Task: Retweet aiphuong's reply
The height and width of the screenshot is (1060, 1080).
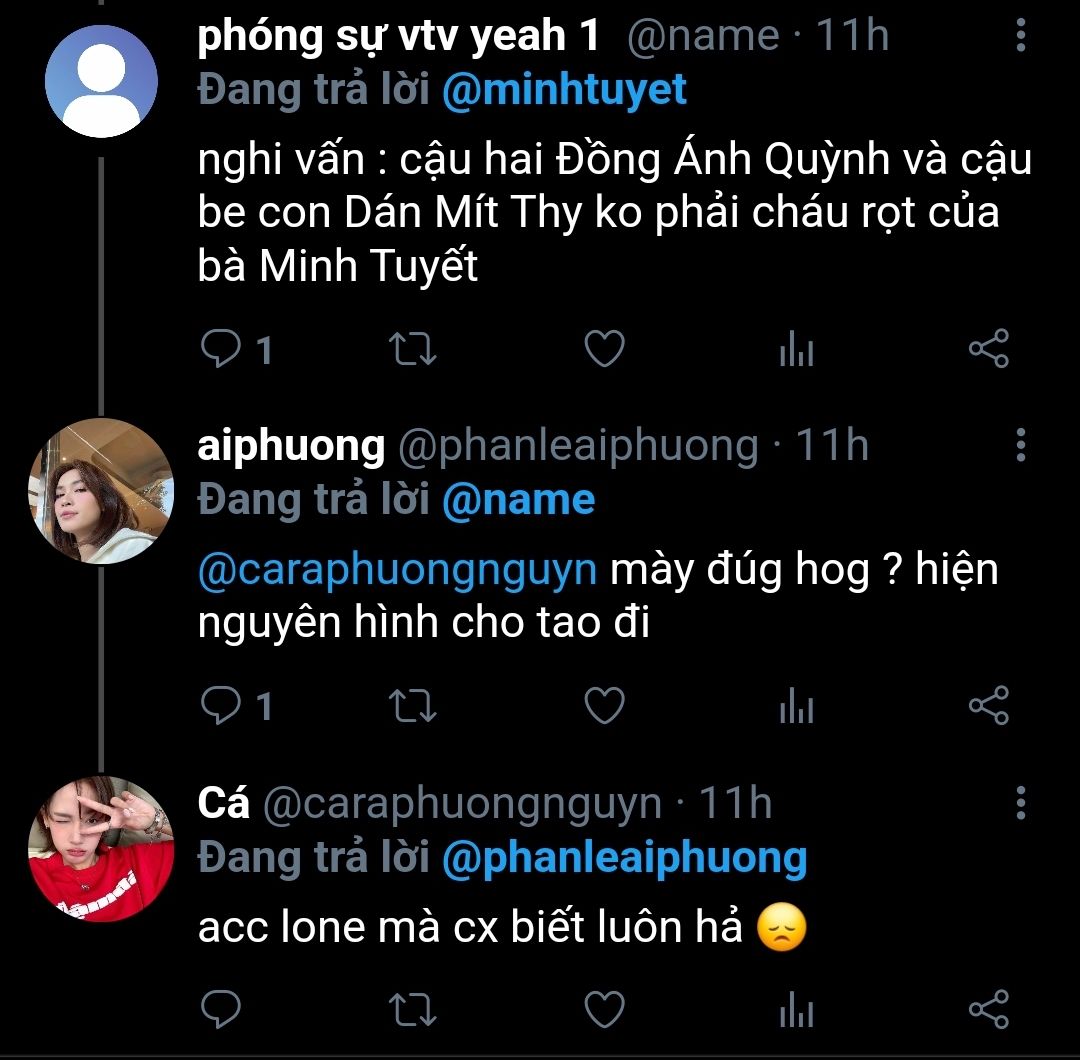Action: point(411,707)
